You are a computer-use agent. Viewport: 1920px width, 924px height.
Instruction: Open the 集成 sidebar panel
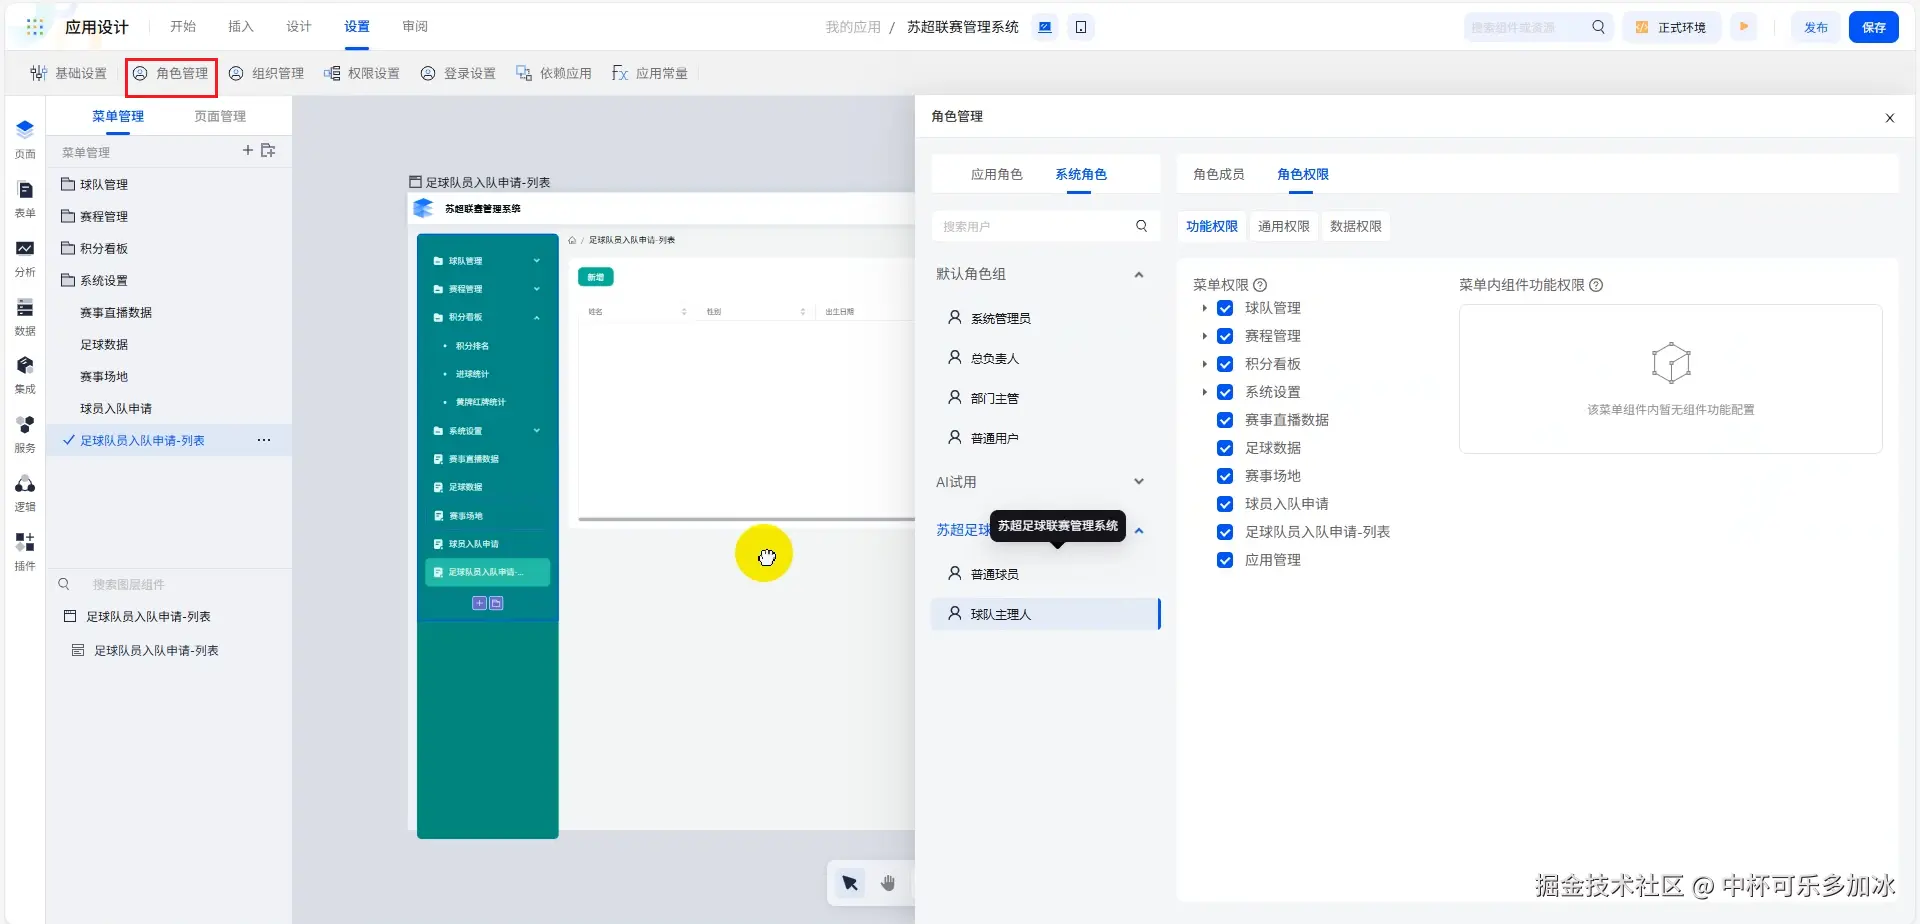[25, 374]
